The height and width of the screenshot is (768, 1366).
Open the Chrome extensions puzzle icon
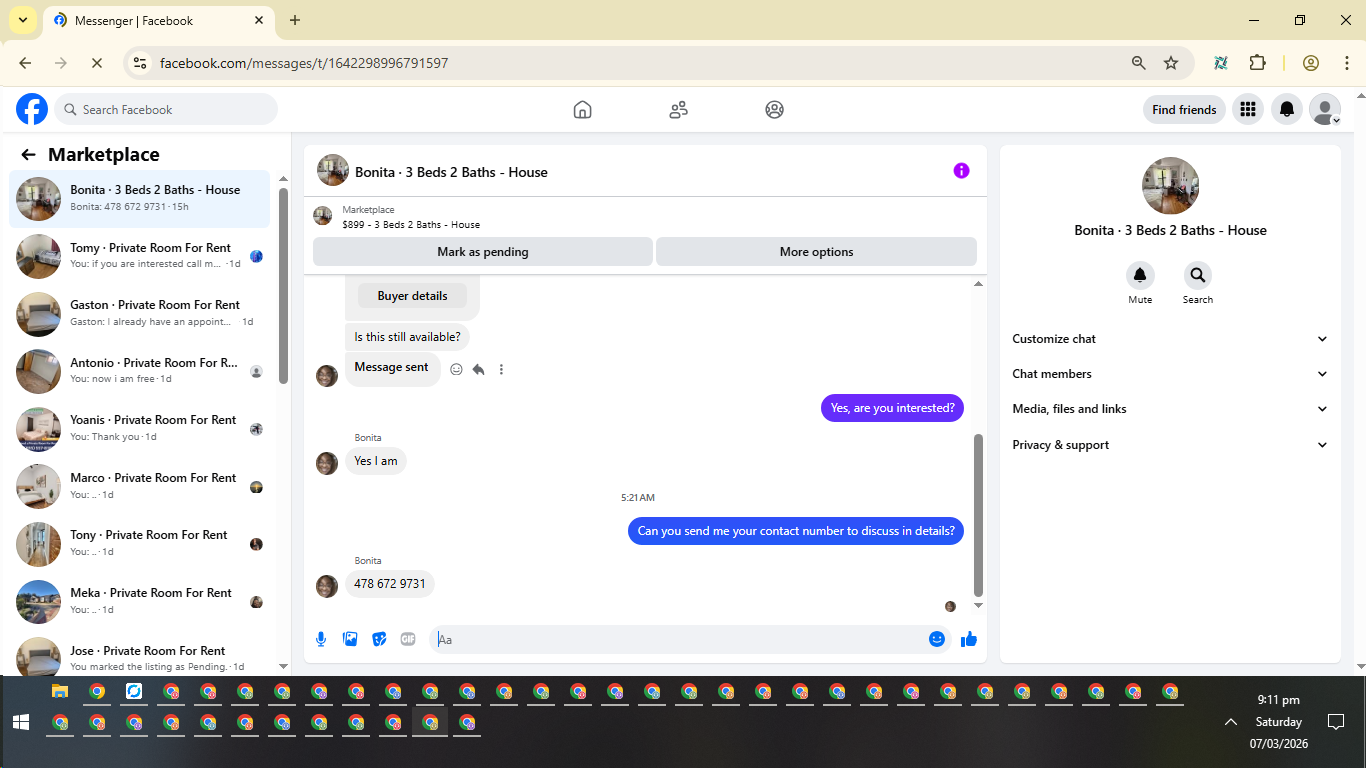pos(1257,63)
